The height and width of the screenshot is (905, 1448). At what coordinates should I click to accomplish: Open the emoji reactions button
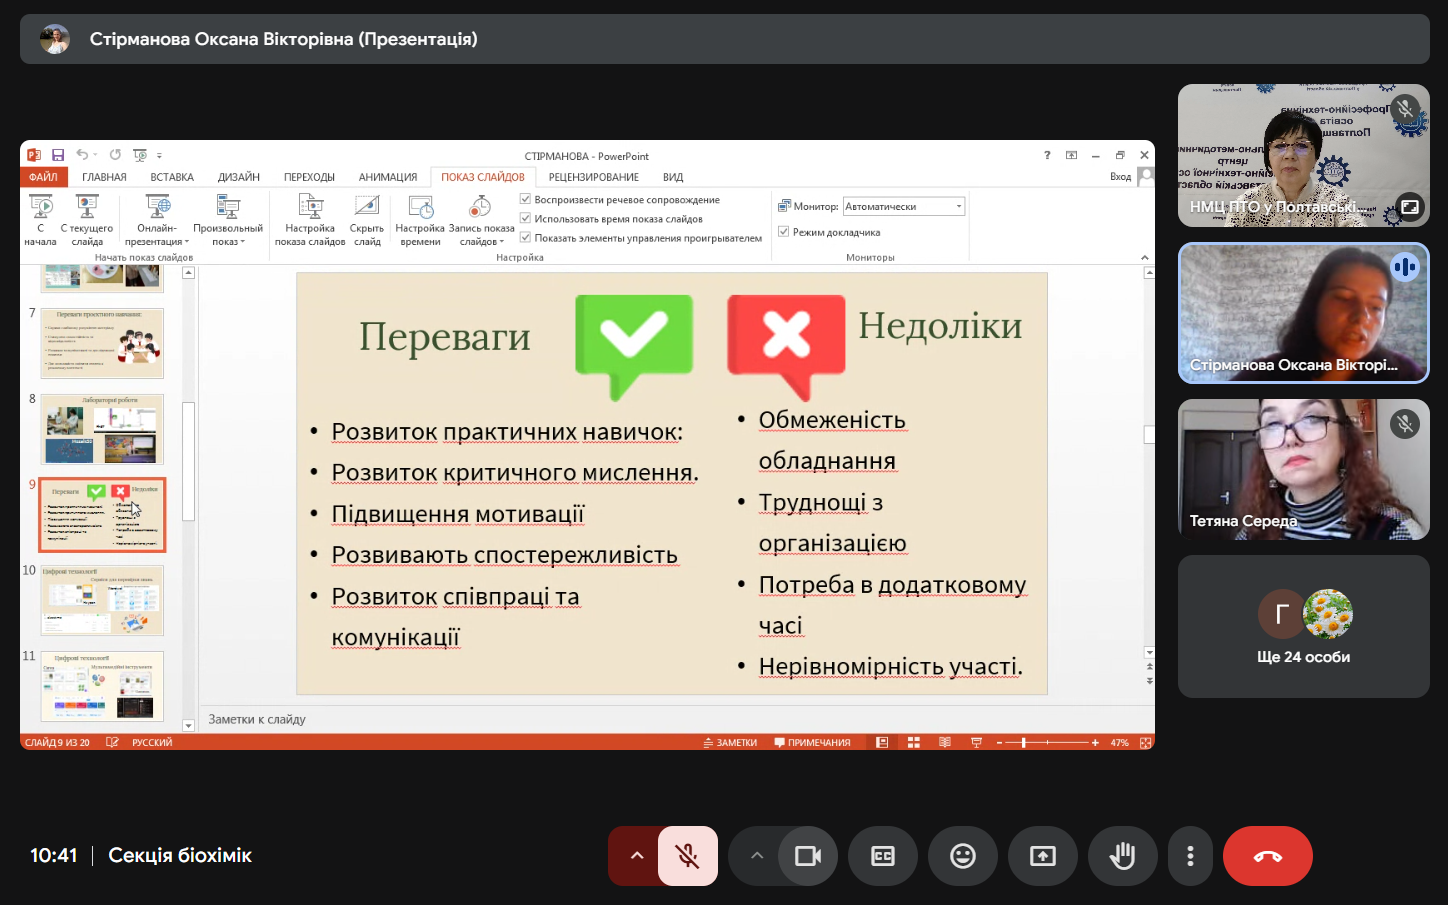pos(962,856)
